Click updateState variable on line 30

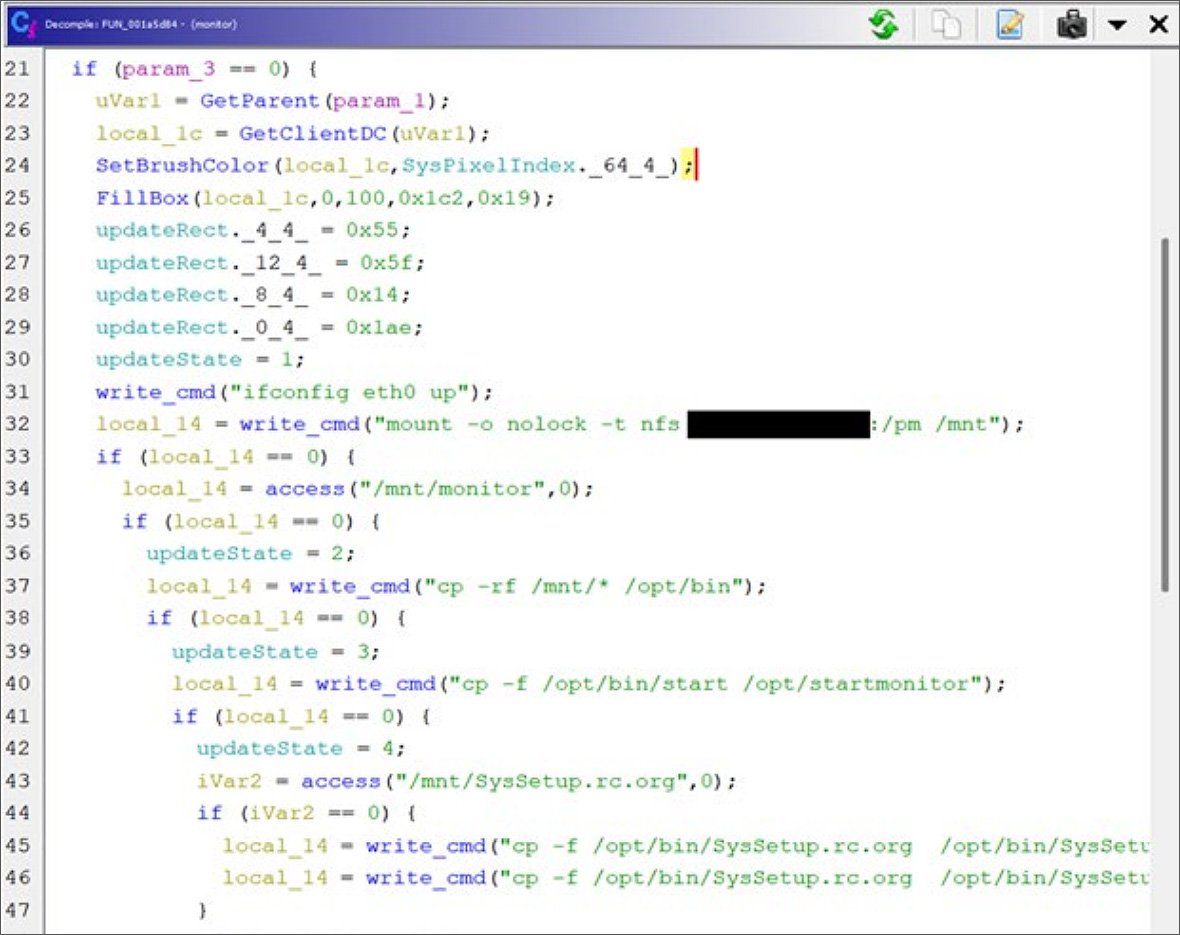coord(169,360)
